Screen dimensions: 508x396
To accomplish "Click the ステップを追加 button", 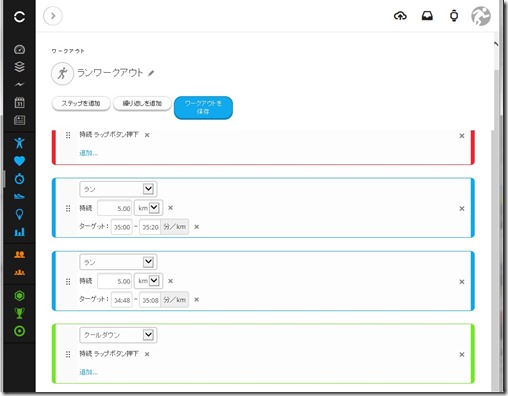I will [81, 103].
